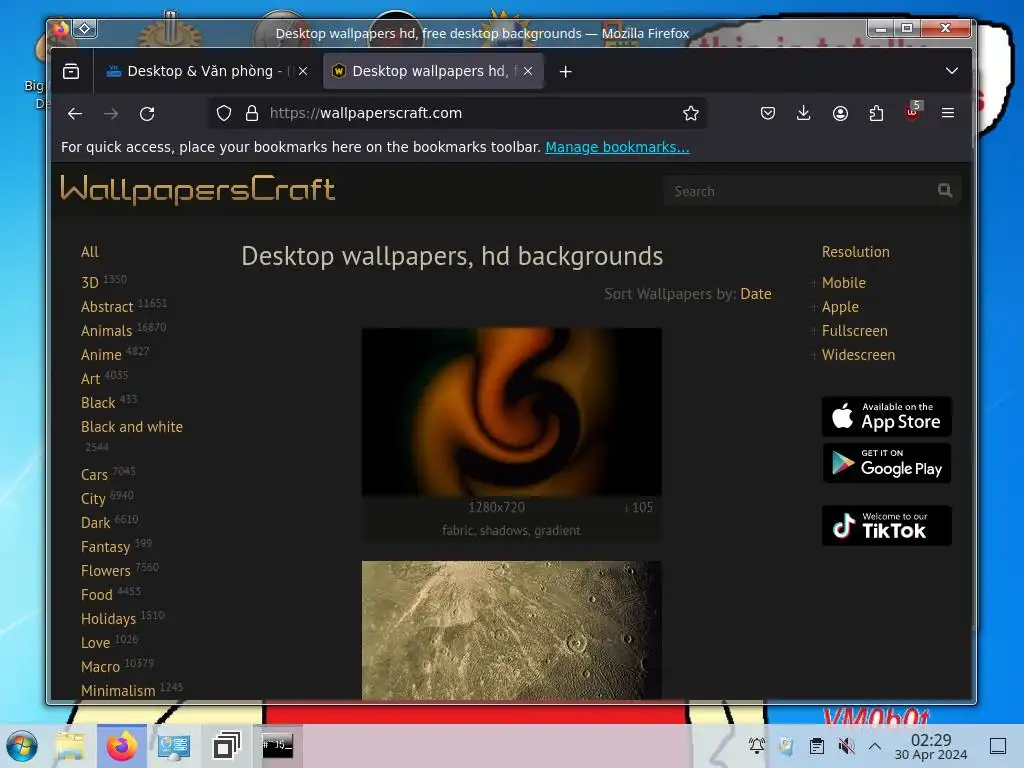
Task: Close the Desktop & Văn phòng tab
Action: tap(303, 71)
